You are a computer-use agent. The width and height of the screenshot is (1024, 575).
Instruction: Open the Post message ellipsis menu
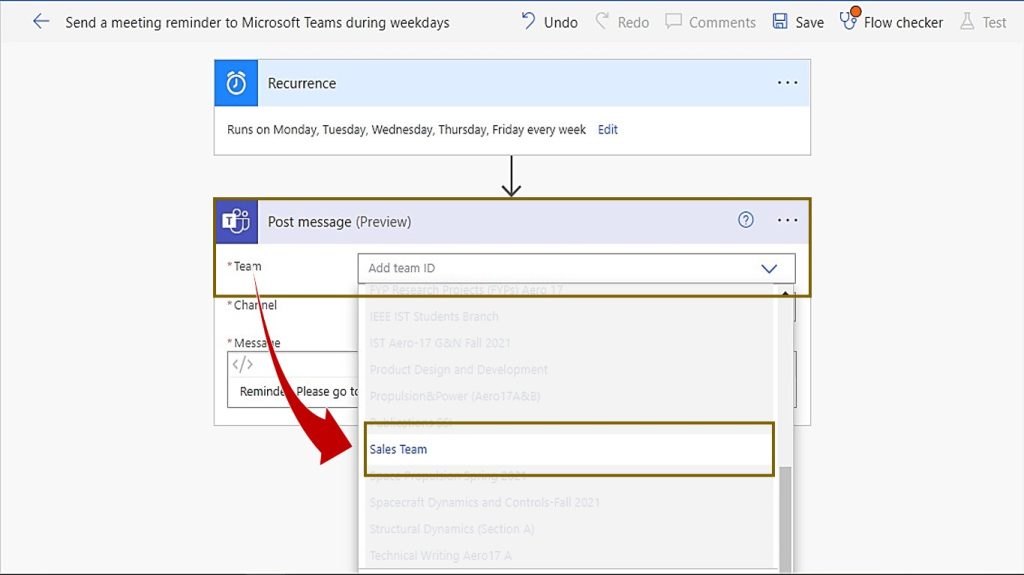point(787,220)
